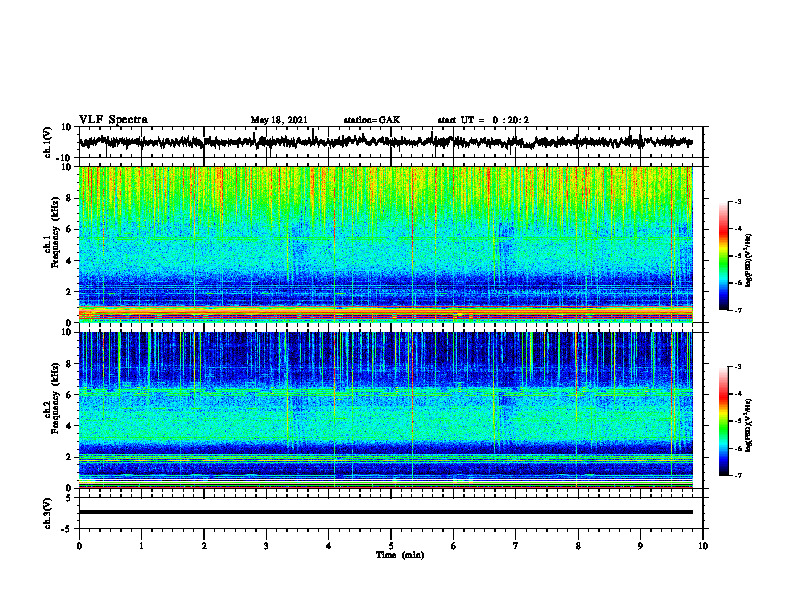Viewport: 792px width, 612px height.
Task: Click the "4" kHz tick on ch.2 spectrogram
Action: (70, 426)
